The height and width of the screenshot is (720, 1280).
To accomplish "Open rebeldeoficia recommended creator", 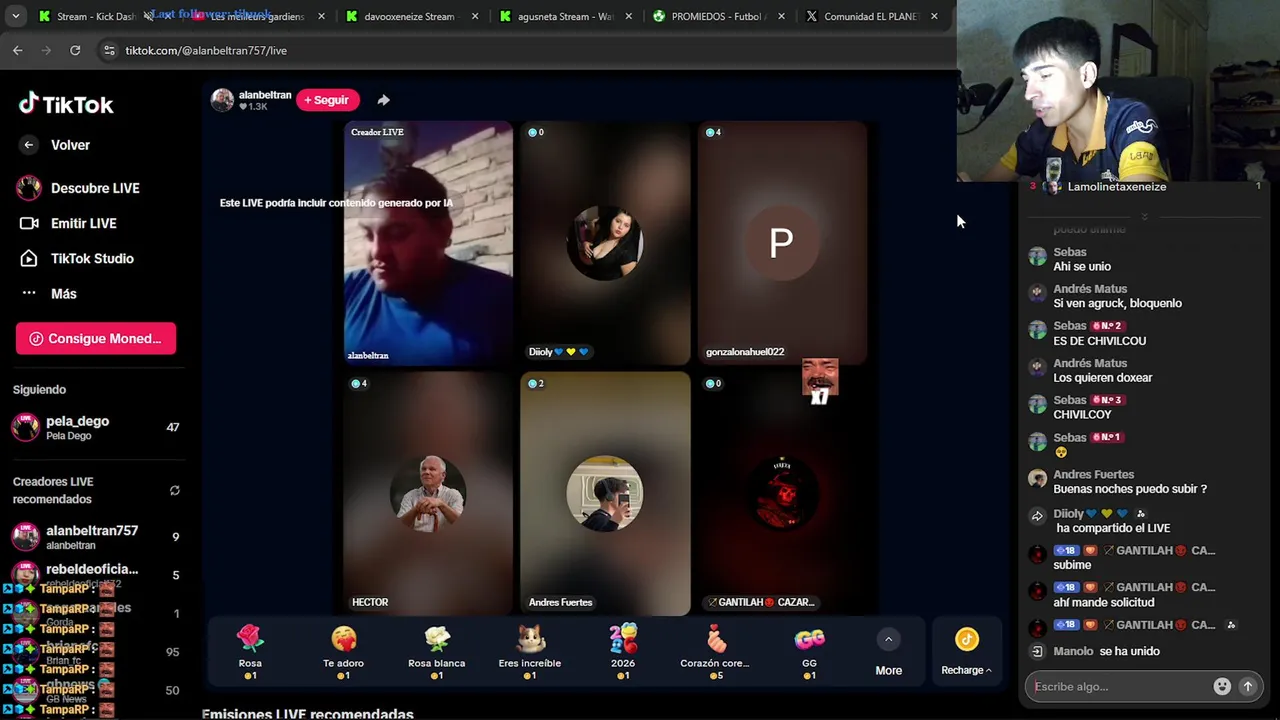I will [x=95, y=574].
